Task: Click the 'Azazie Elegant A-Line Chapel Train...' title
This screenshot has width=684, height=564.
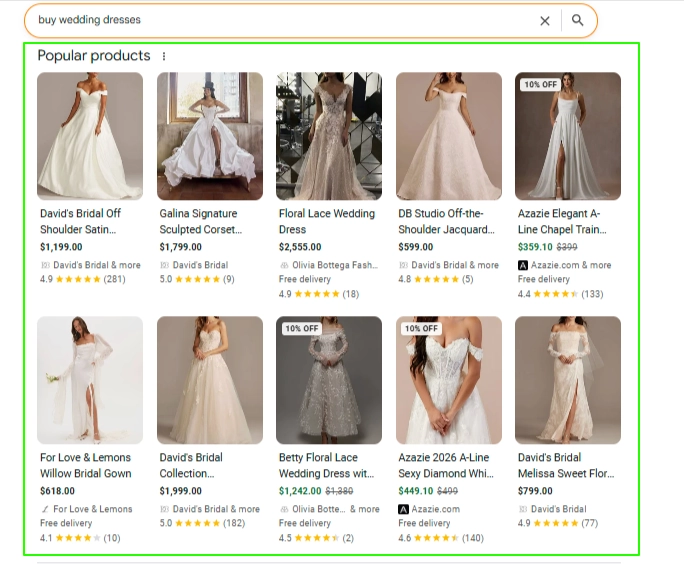Action: (x=562, y=221)
